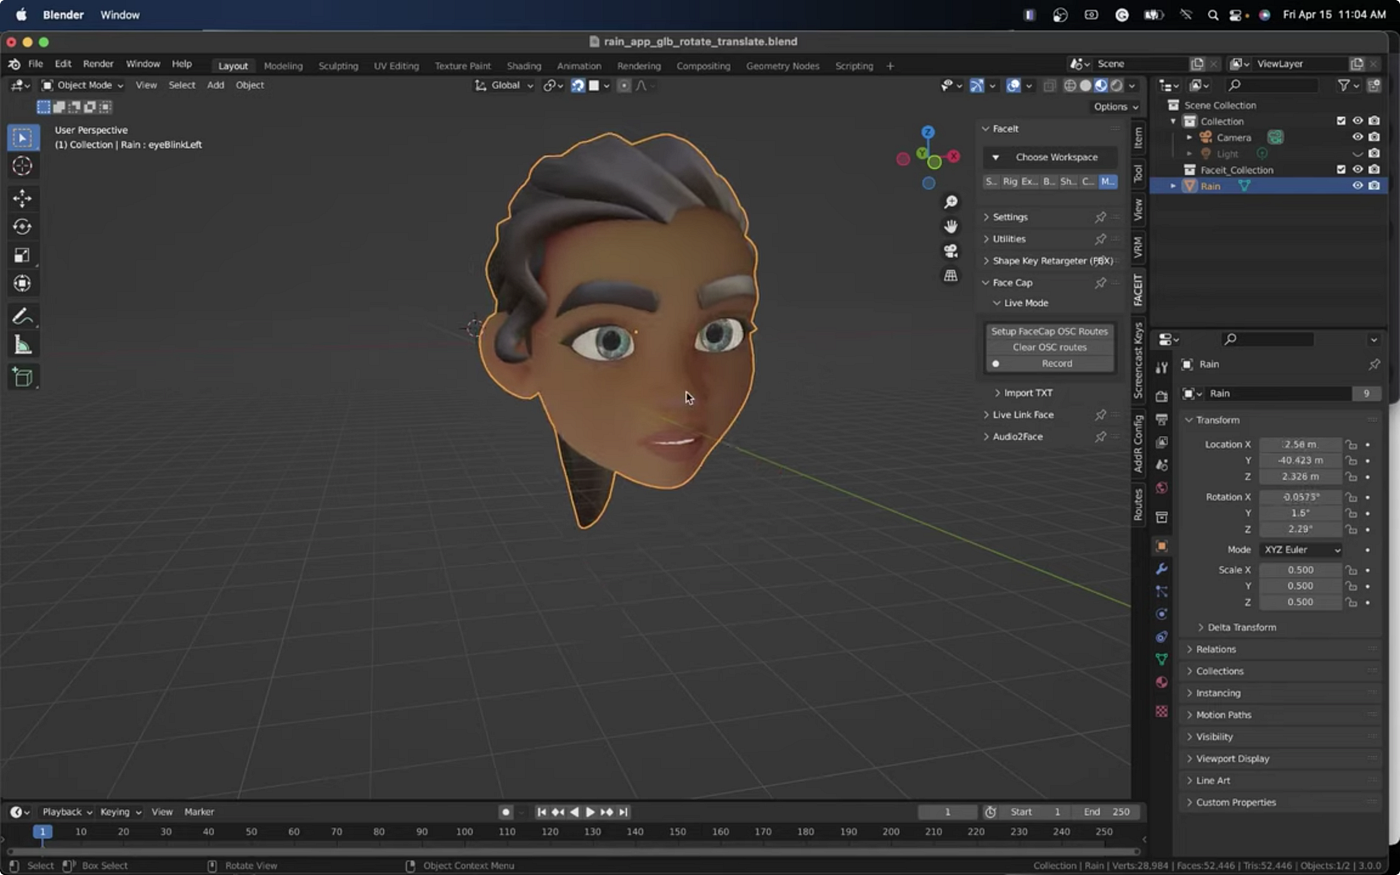
Task: Open the Output properties tab
Action: click(x=1161, y=419)
